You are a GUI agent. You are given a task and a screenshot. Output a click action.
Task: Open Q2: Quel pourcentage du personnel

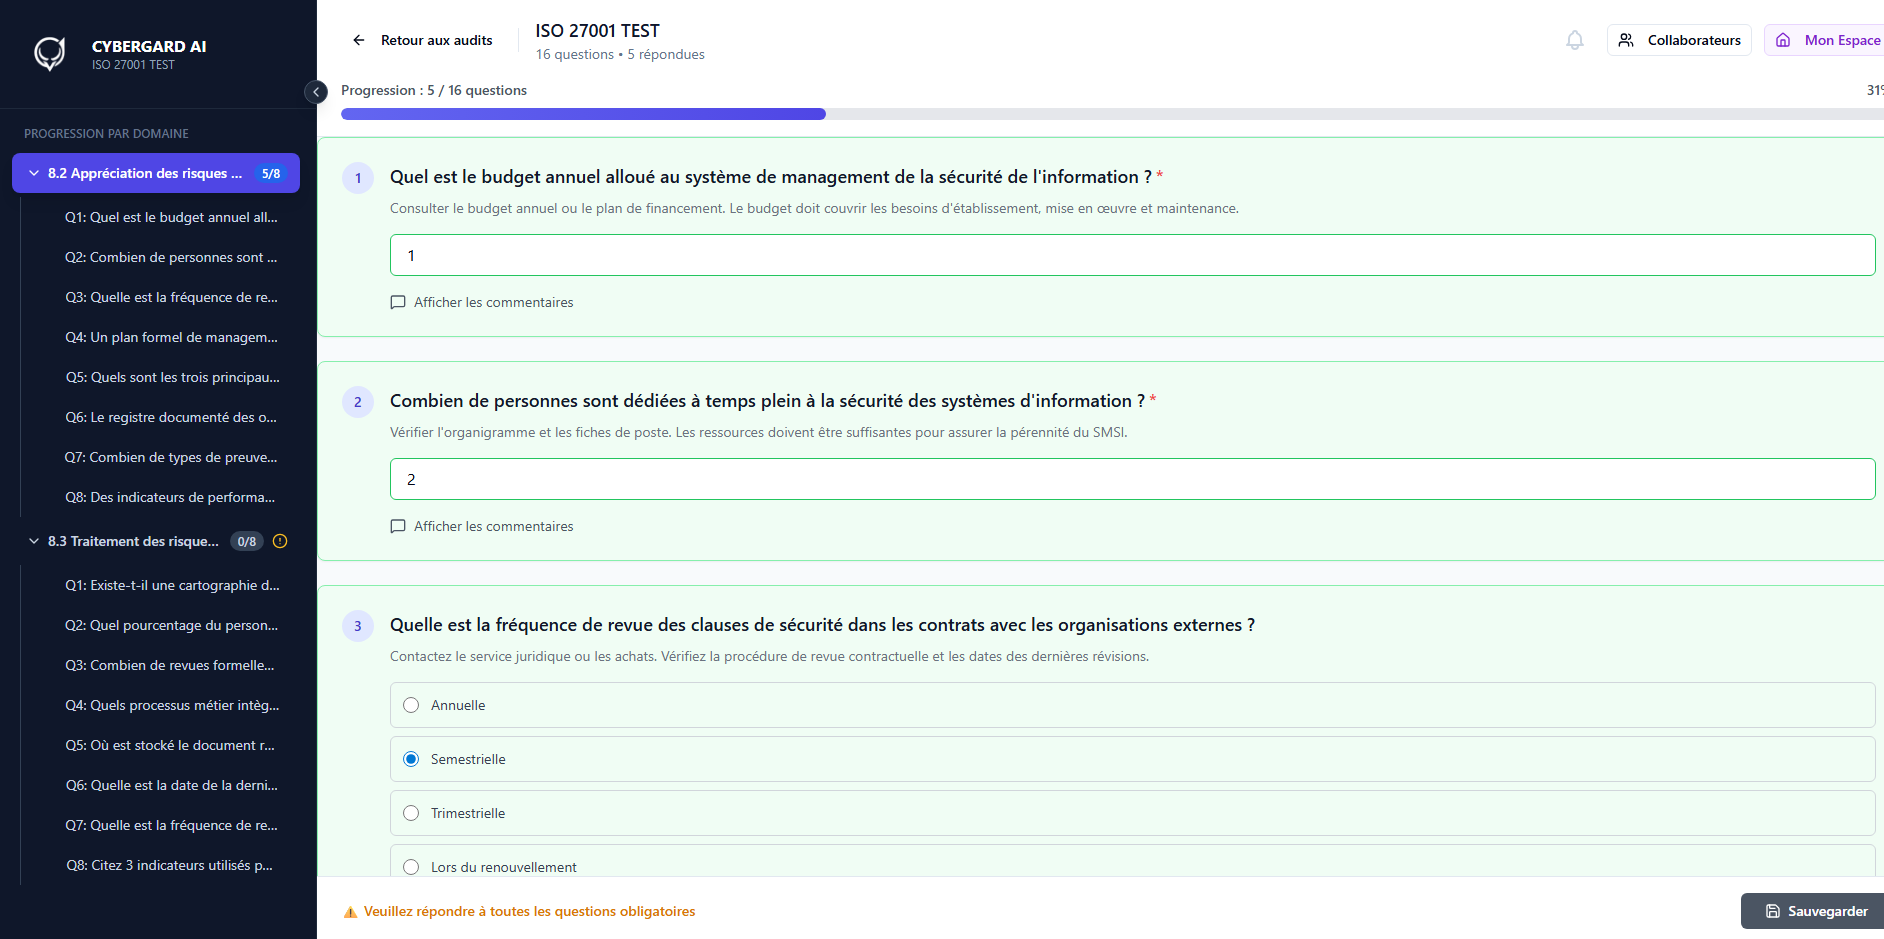171,625
